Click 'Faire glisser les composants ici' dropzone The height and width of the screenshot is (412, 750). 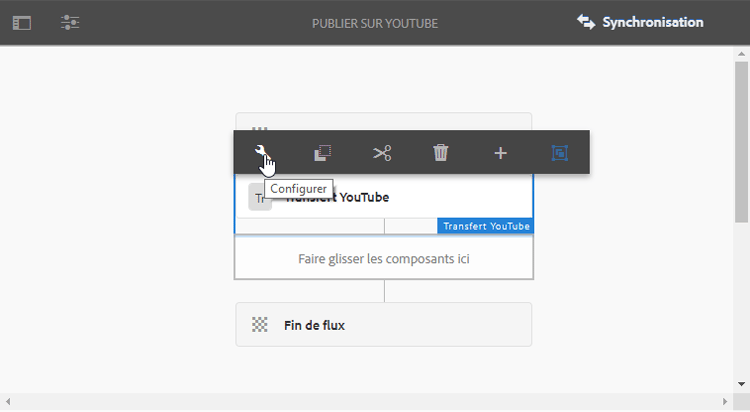click(x=384, y=258)
